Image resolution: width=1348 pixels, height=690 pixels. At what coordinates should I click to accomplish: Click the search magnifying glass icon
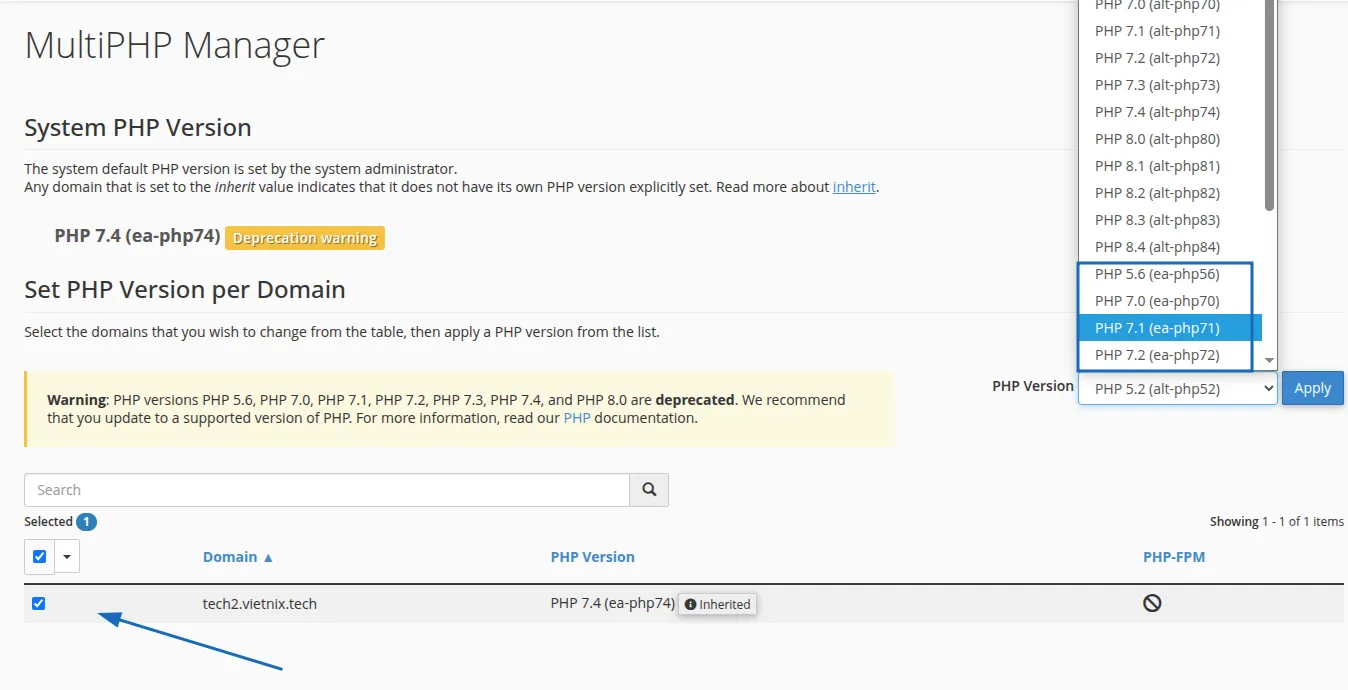point(649,489)
